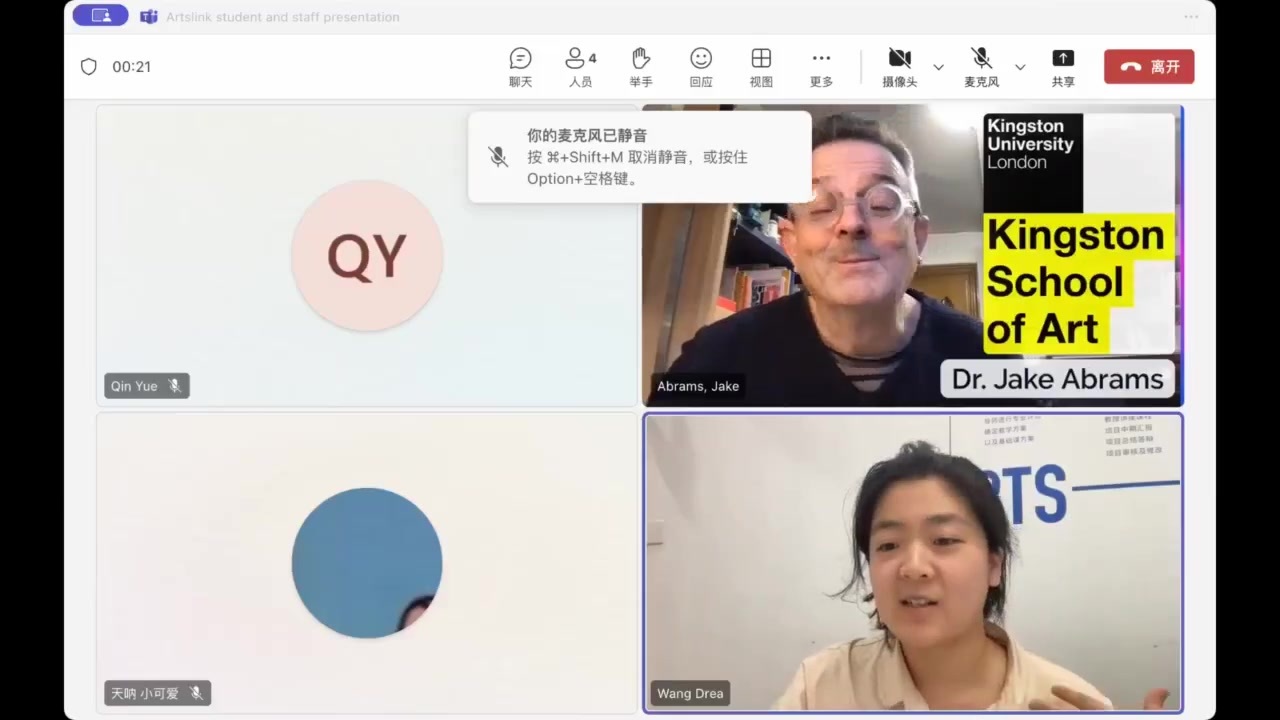Click the purple screen icon in title bar
Viewport: 1280px width, 720px height.
coord(100,16)
